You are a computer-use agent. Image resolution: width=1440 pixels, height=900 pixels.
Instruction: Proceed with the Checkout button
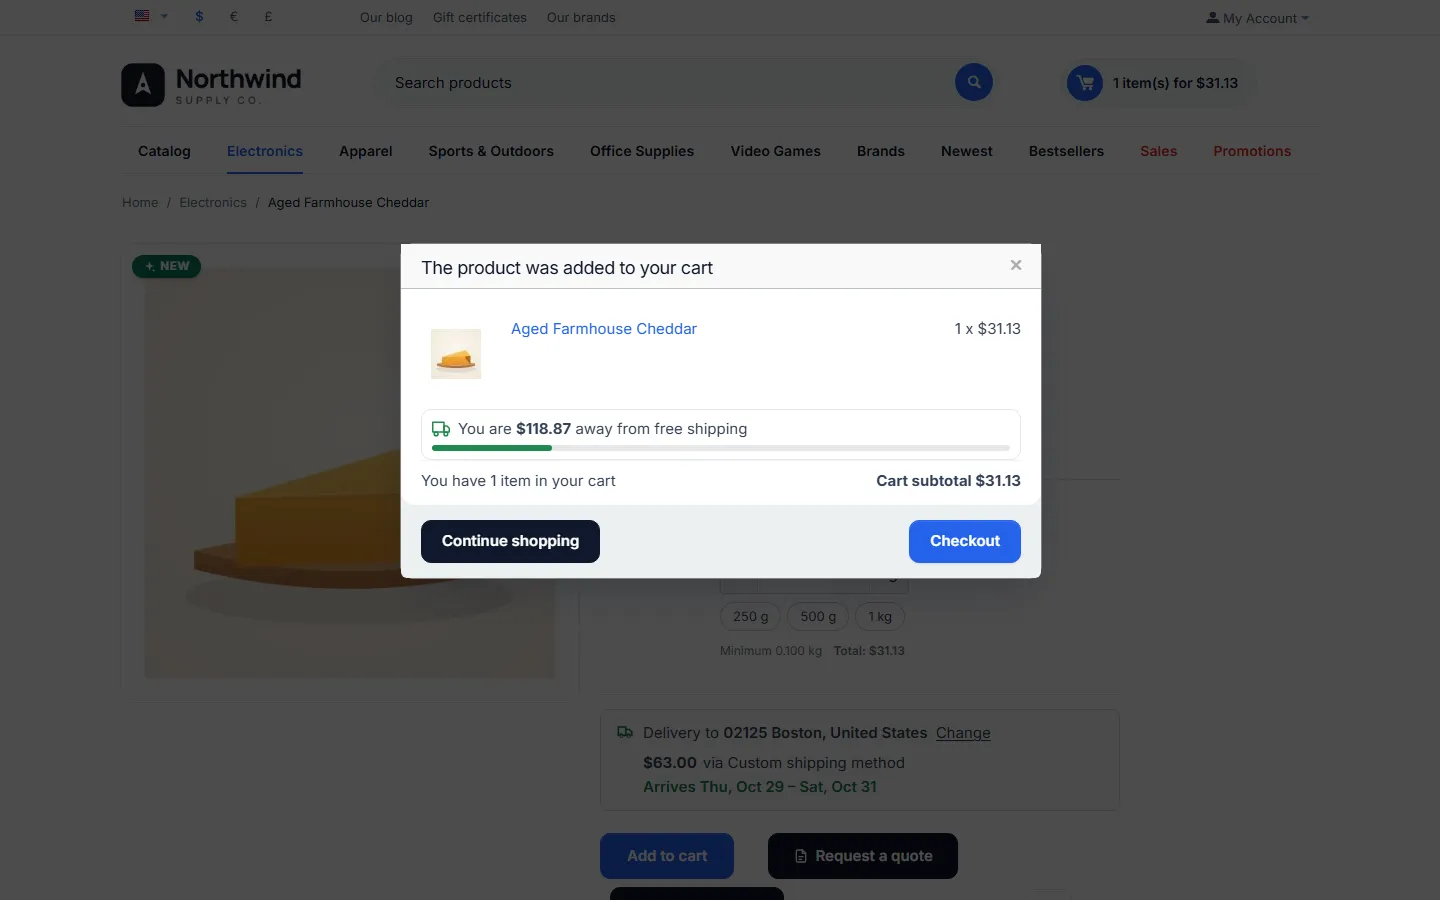pos(965,541)
